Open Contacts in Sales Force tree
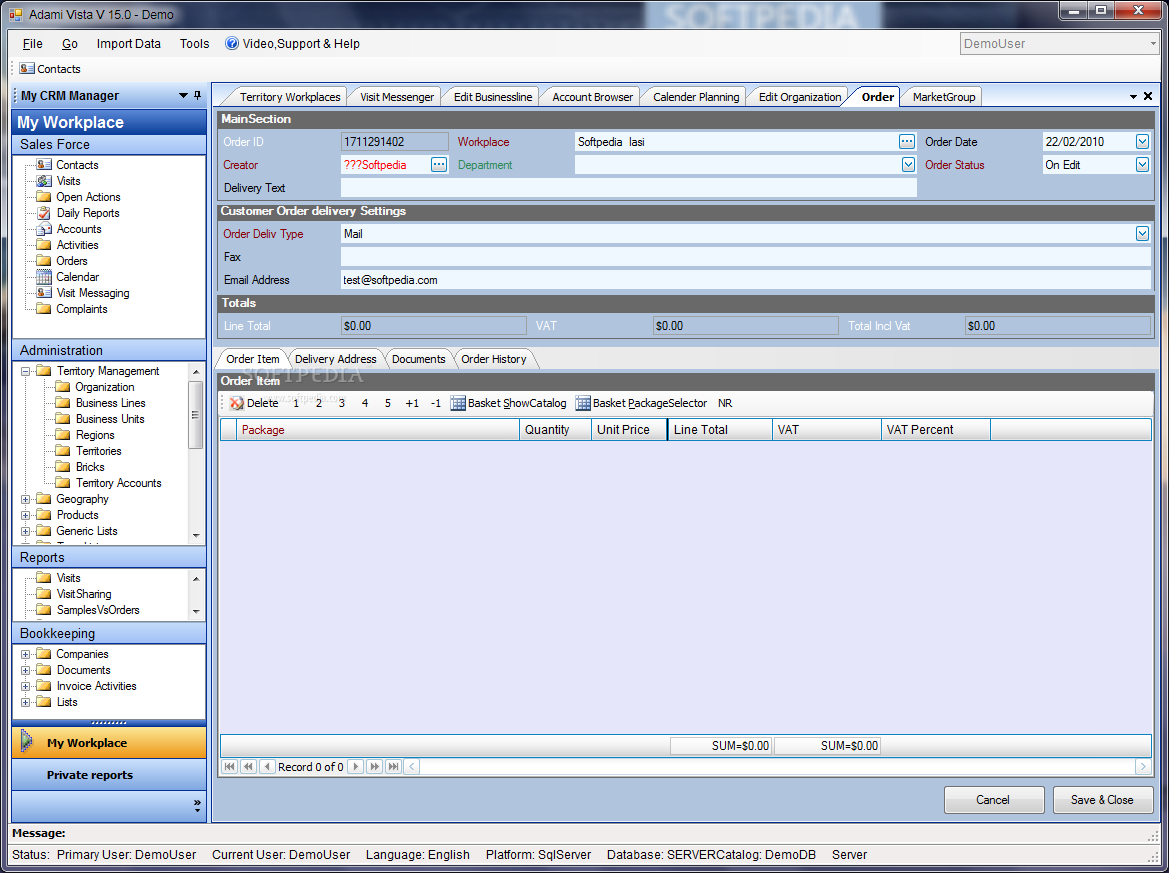This screenshot has width=1169, height=873. (x=77, y=165)
